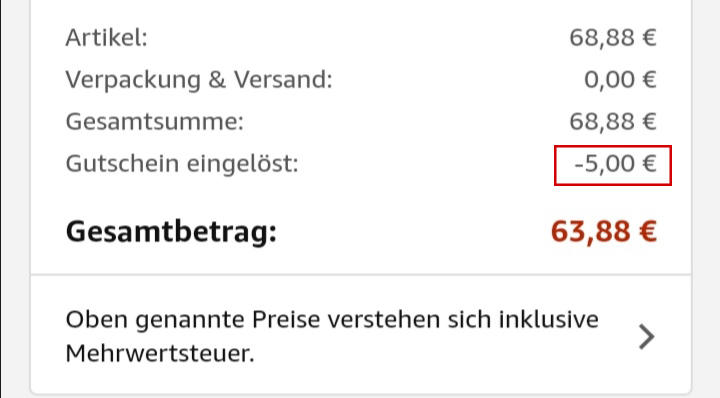Open the VAT info chevron arrow
The height and width of the screenshot is (398, 720).
[647, 336]
